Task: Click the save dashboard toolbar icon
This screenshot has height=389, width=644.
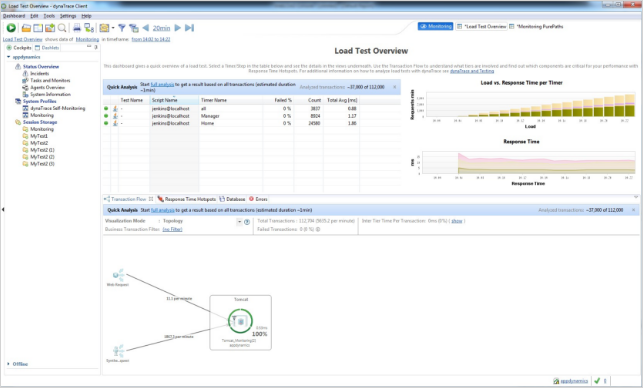Action: coord(50,28)
